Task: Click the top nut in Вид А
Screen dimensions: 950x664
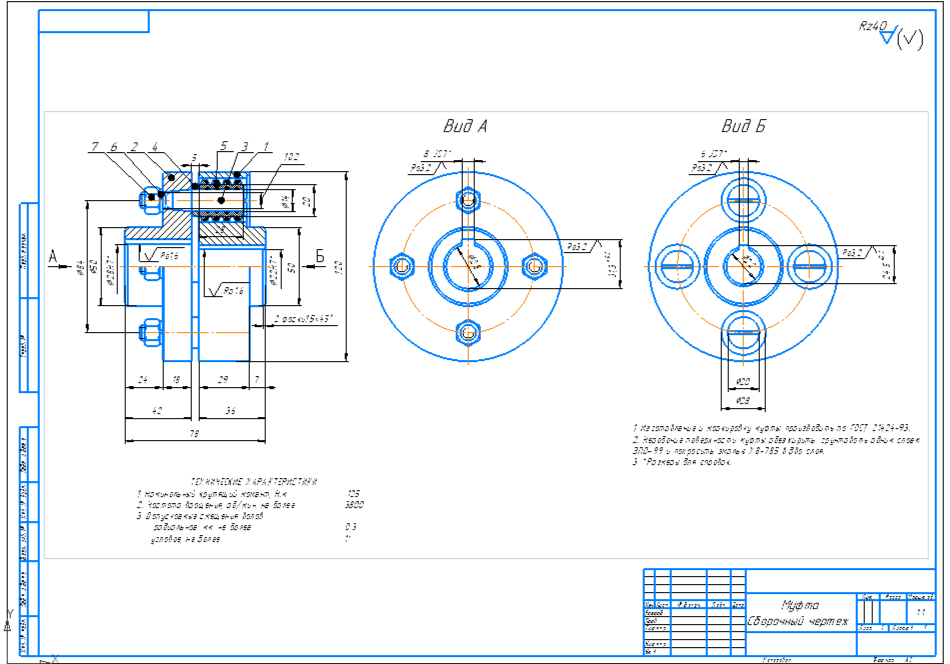Action: [468, 199]
